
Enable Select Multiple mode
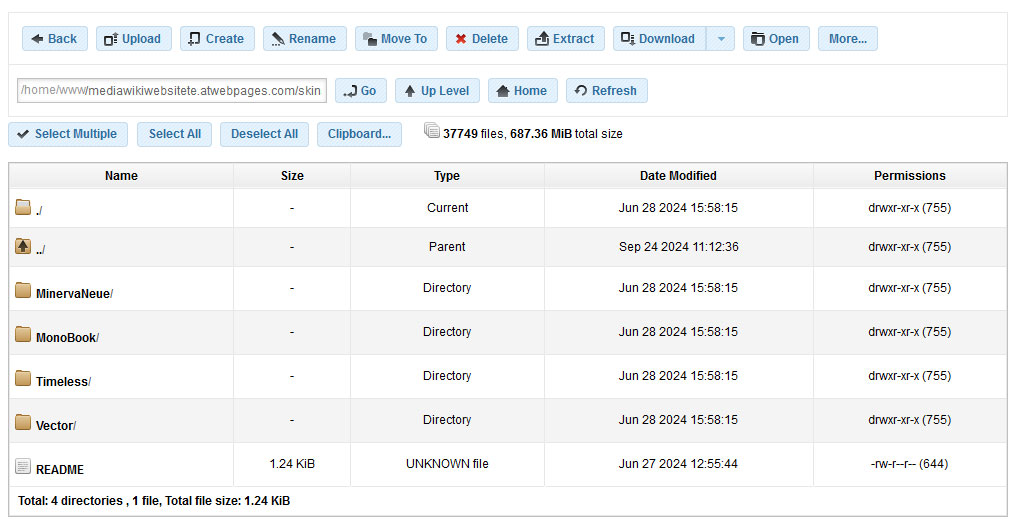(x=67, y=134)
